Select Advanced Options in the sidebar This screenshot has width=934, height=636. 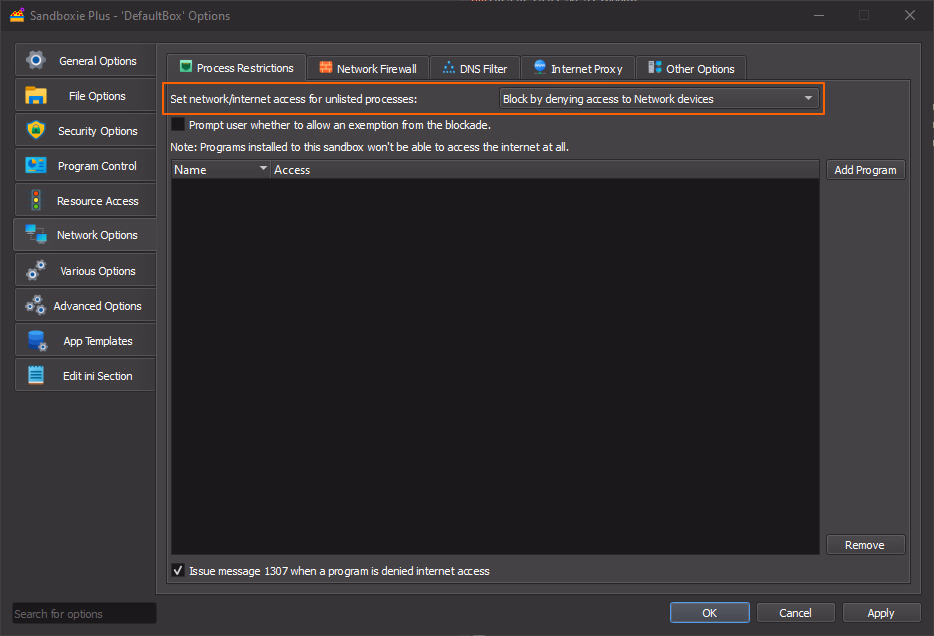click(97, 306)
